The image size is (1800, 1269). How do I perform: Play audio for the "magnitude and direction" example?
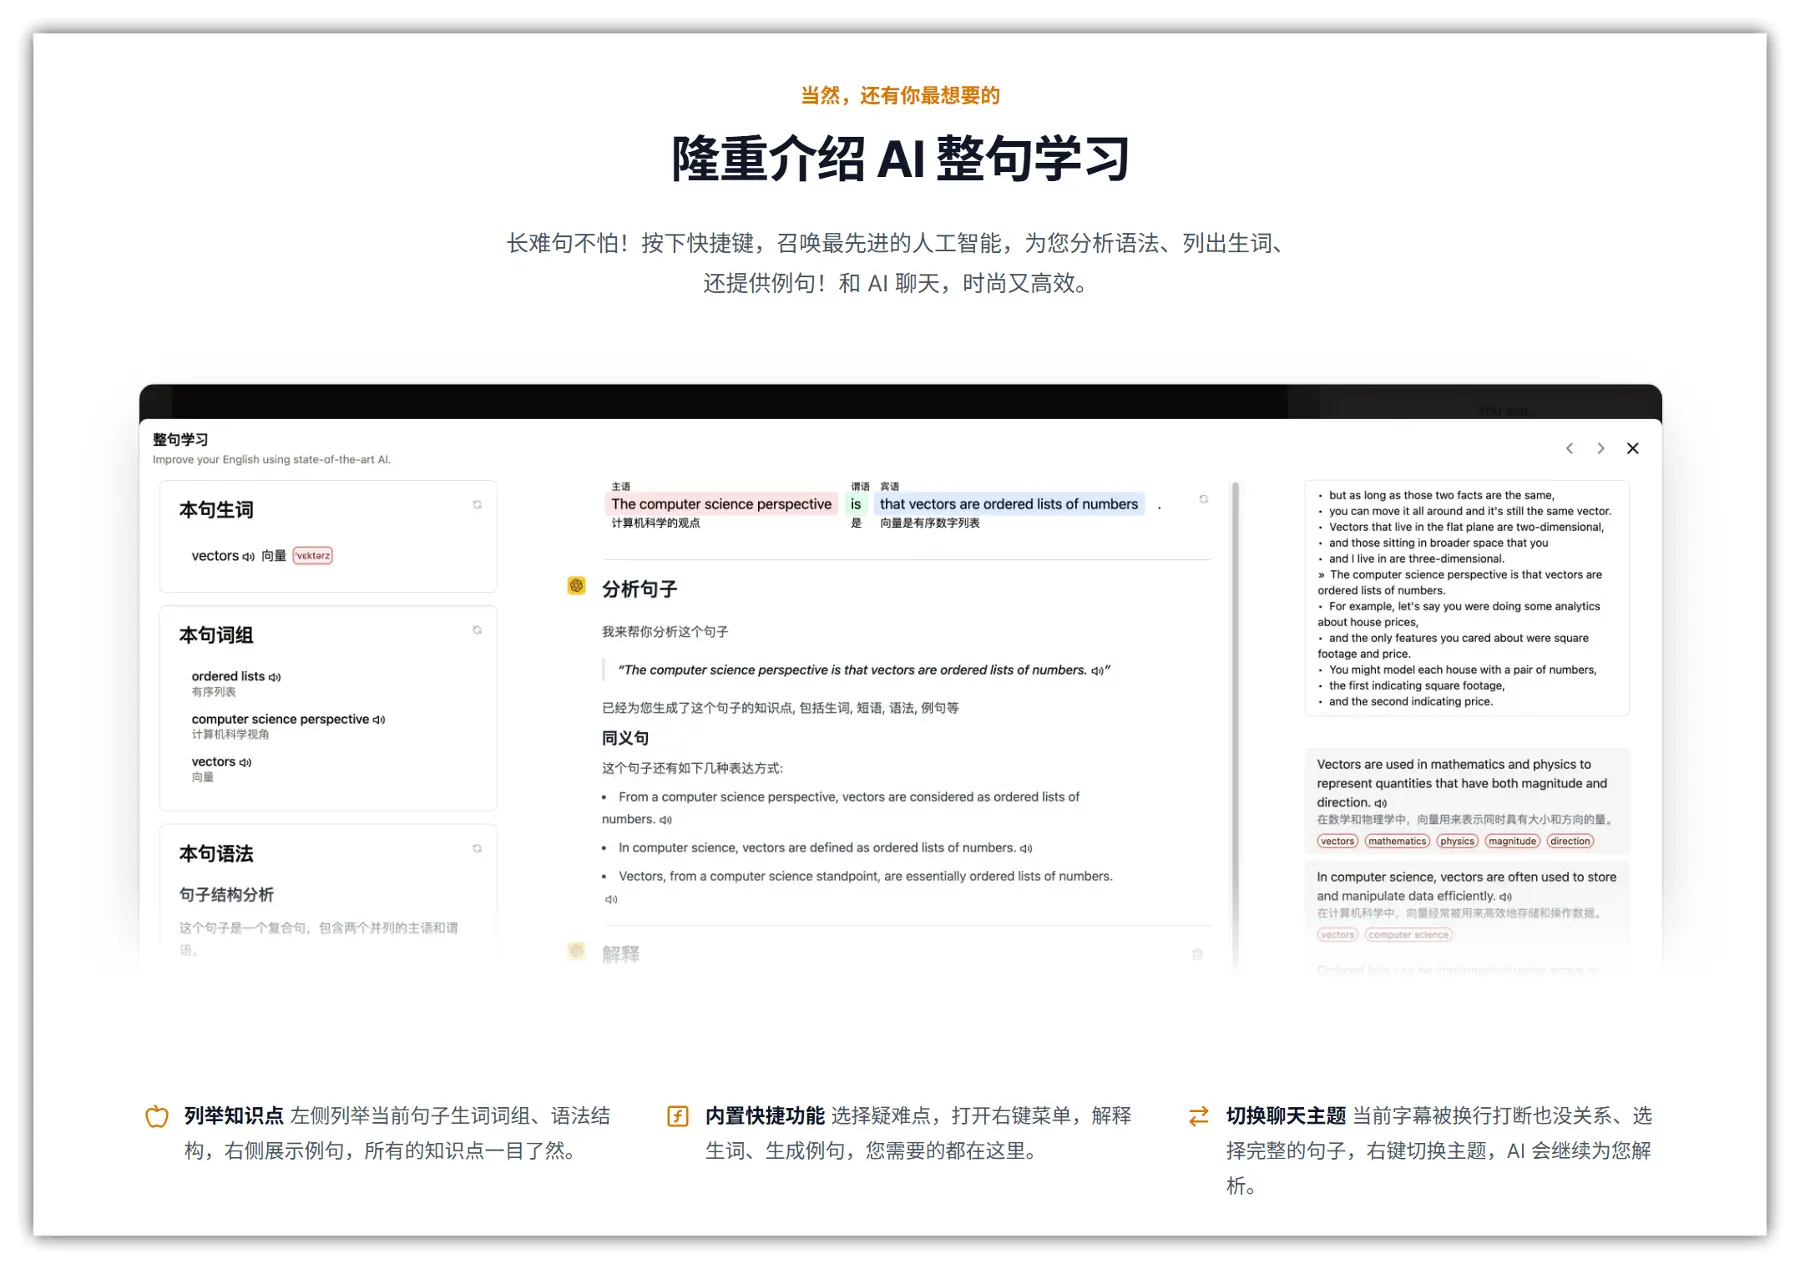(1381, 803)
